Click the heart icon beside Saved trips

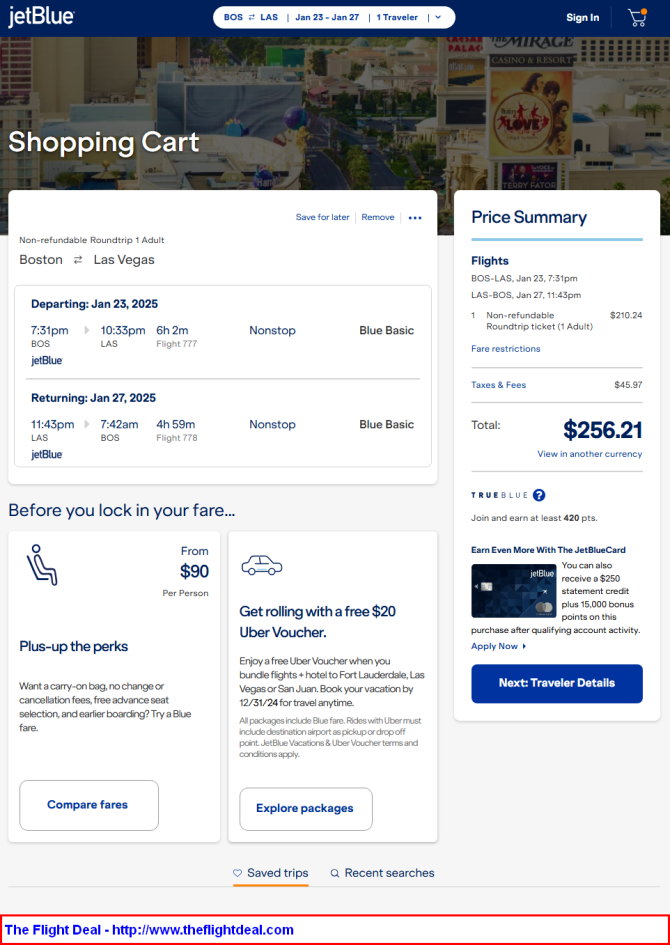[x=238, y=873]
